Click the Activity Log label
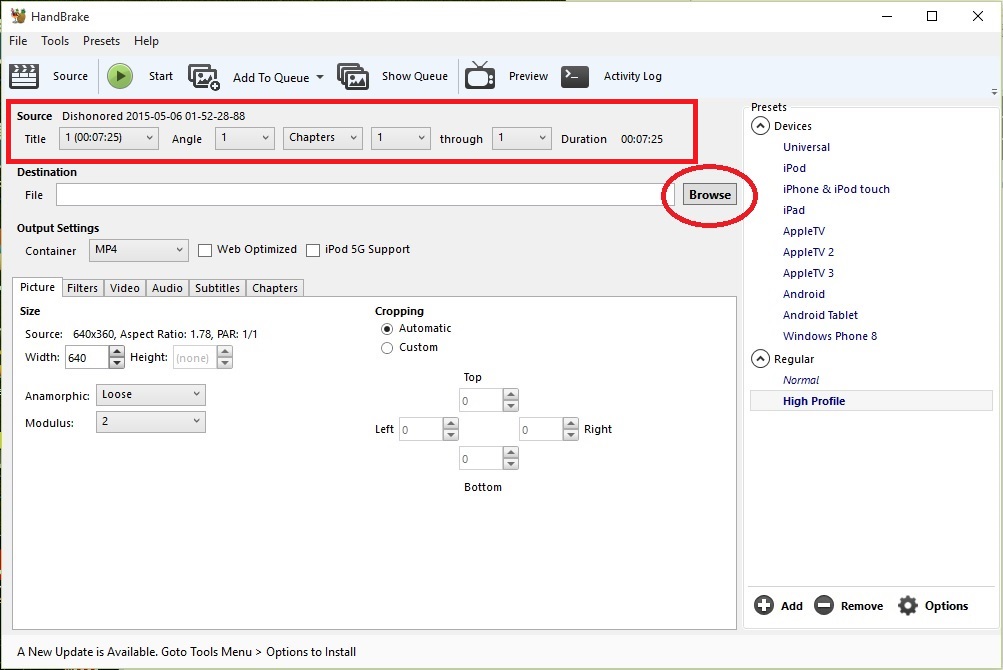 pos(633,76)
